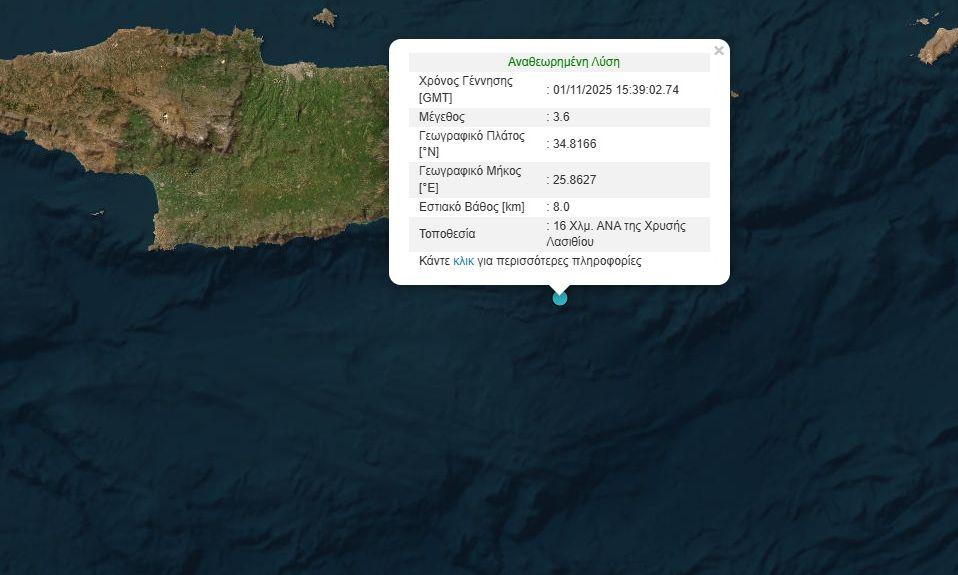This screenshot has height=575, width=958.
Task: Click the small island north of Crete
Action: coord(325,17)
